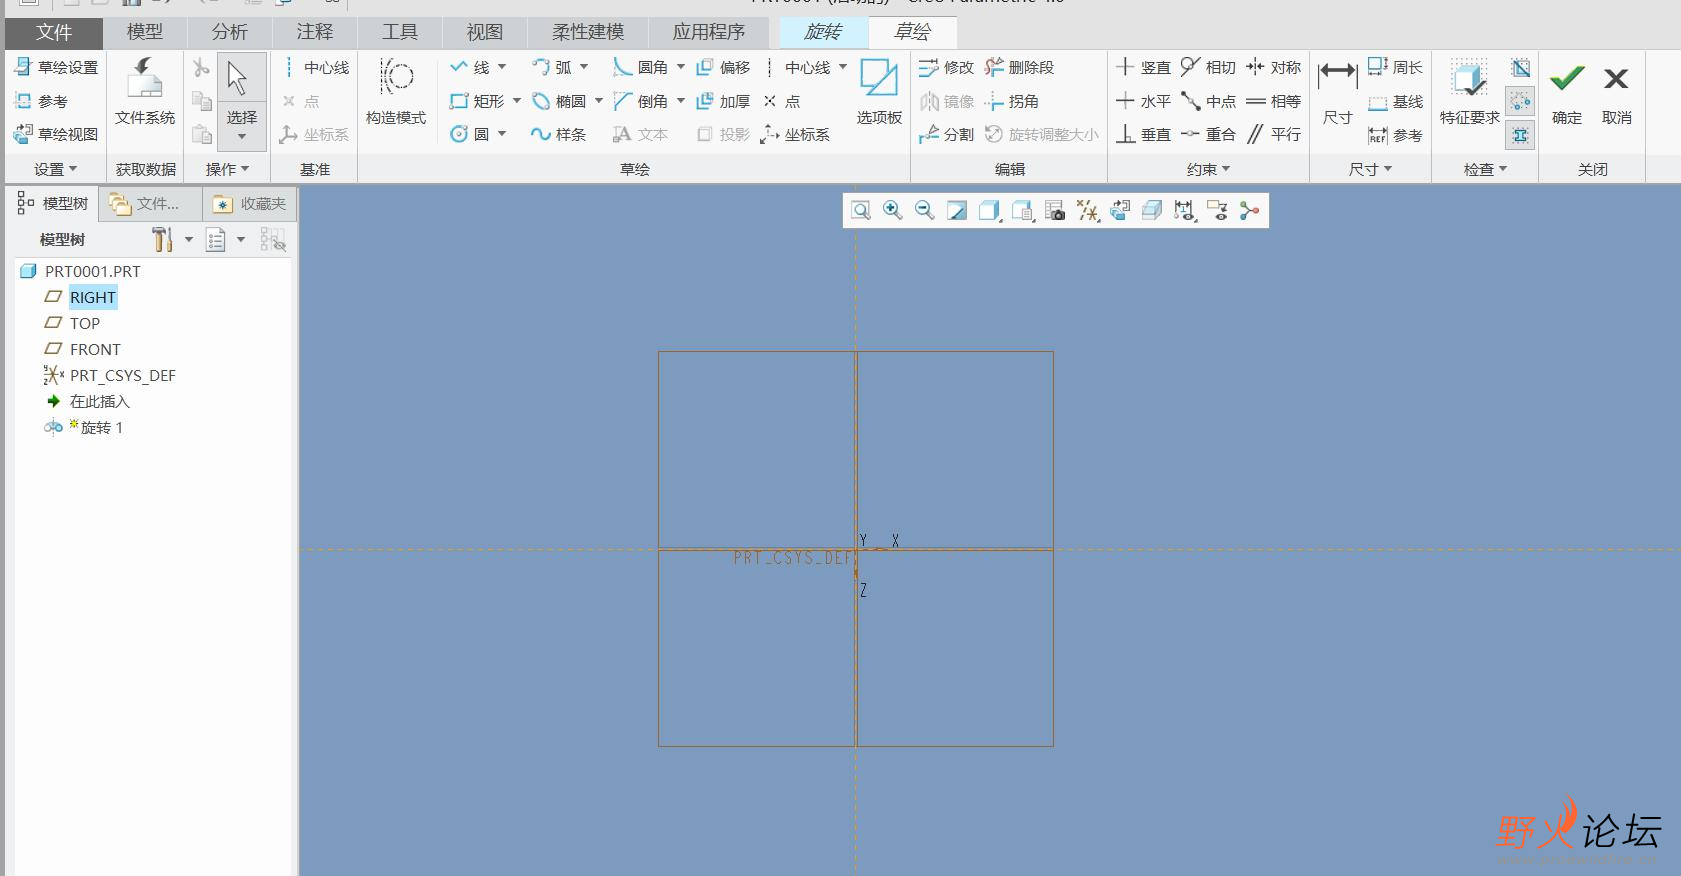This screenshot has width=1681, height=876.
Task: Open 特征要求 feature requirements
Action: pyautogui.click(x=1469, y=91)
